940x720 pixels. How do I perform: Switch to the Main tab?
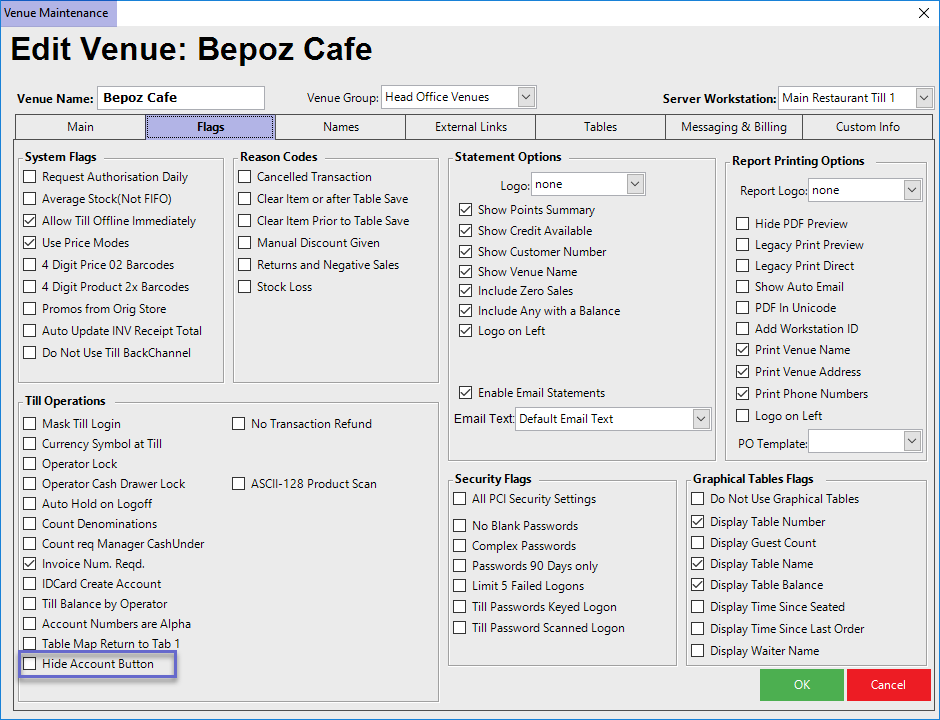[80, 127]
